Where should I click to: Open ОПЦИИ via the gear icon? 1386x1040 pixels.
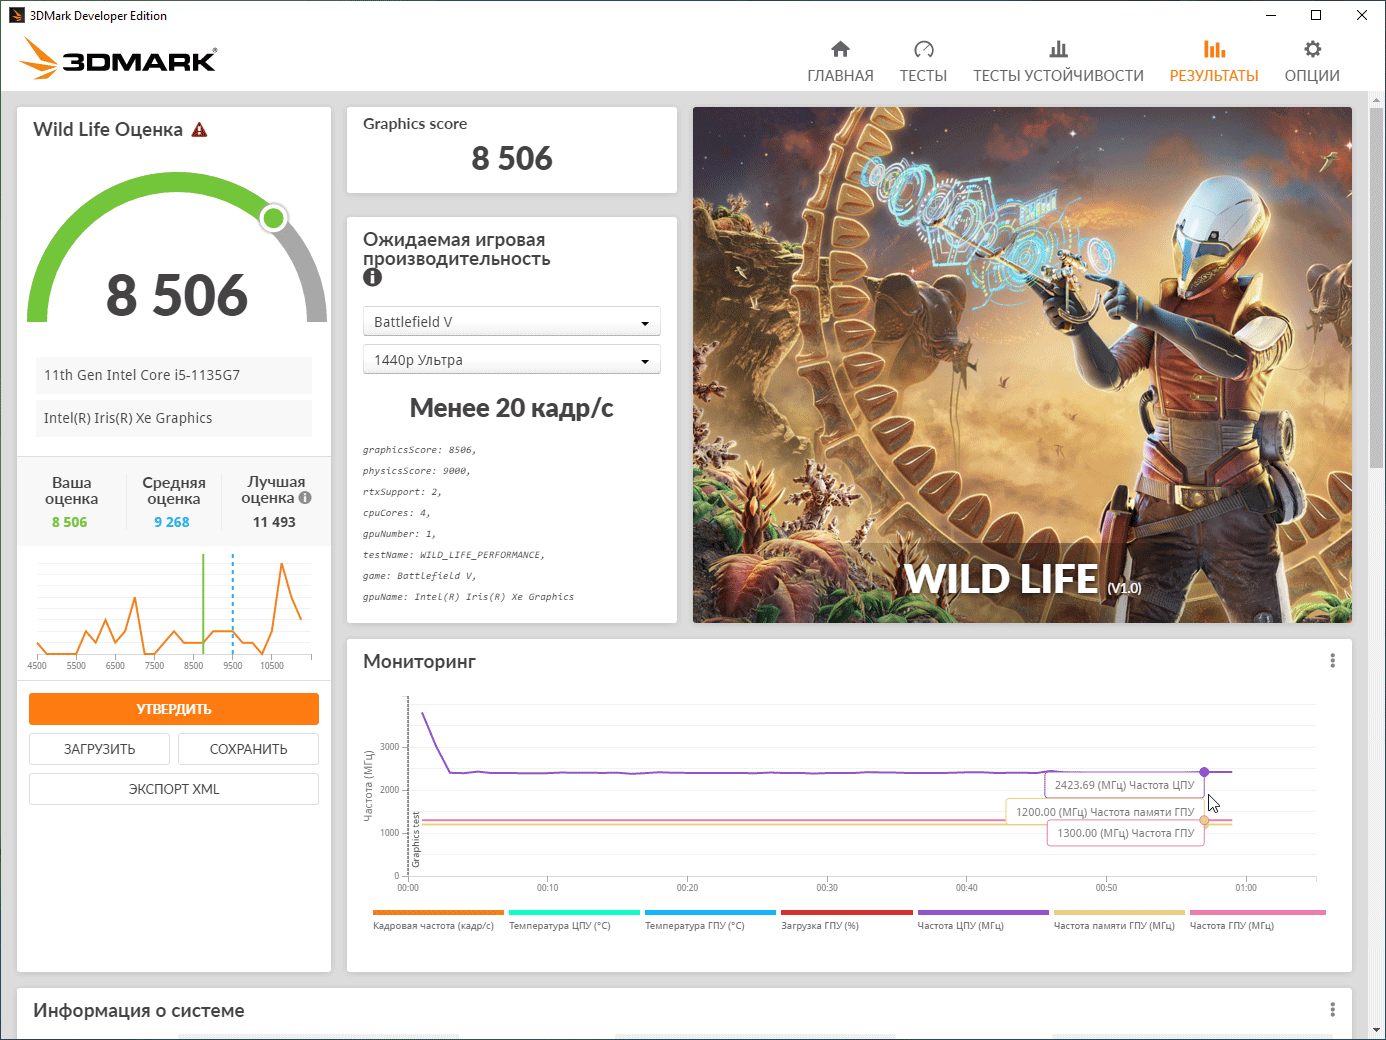[x=1312, y=61]
